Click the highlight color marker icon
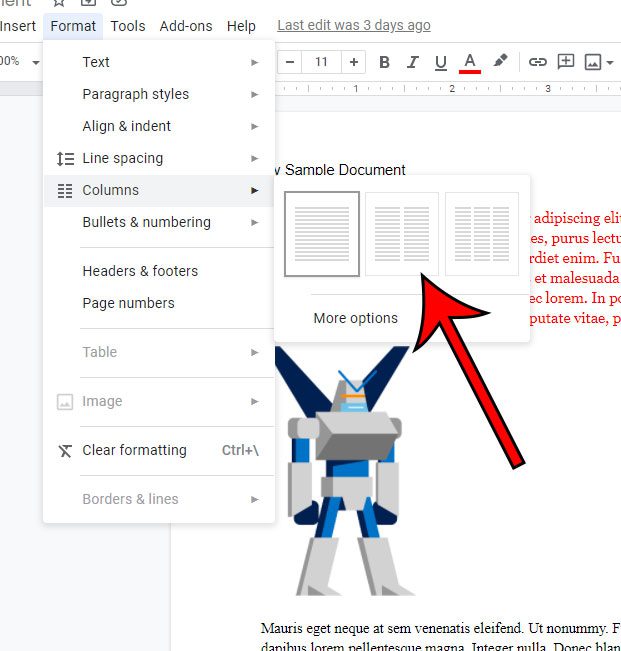 500,62
